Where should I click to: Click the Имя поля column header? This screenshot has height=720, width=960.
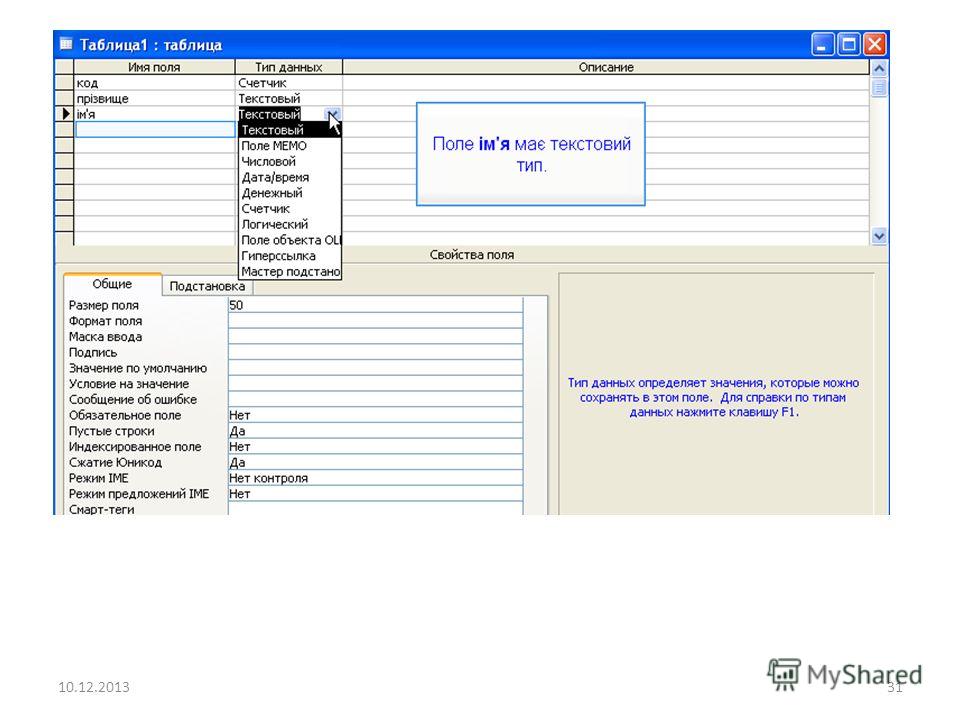[x=154, y=67]
